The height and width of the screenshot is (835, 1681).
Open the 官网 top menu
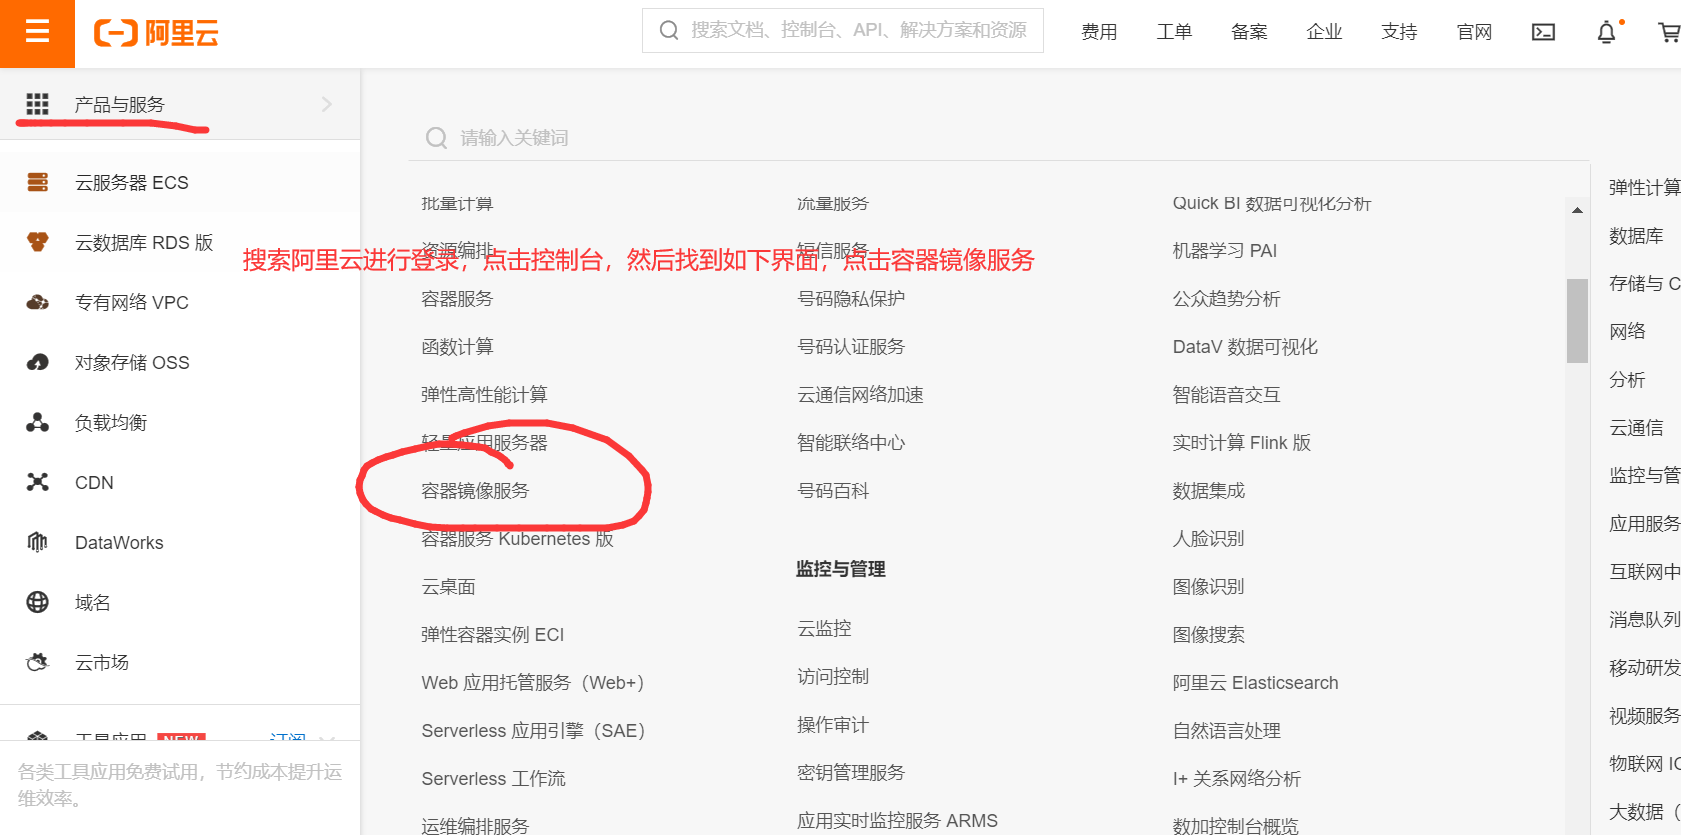(1474, 32)
